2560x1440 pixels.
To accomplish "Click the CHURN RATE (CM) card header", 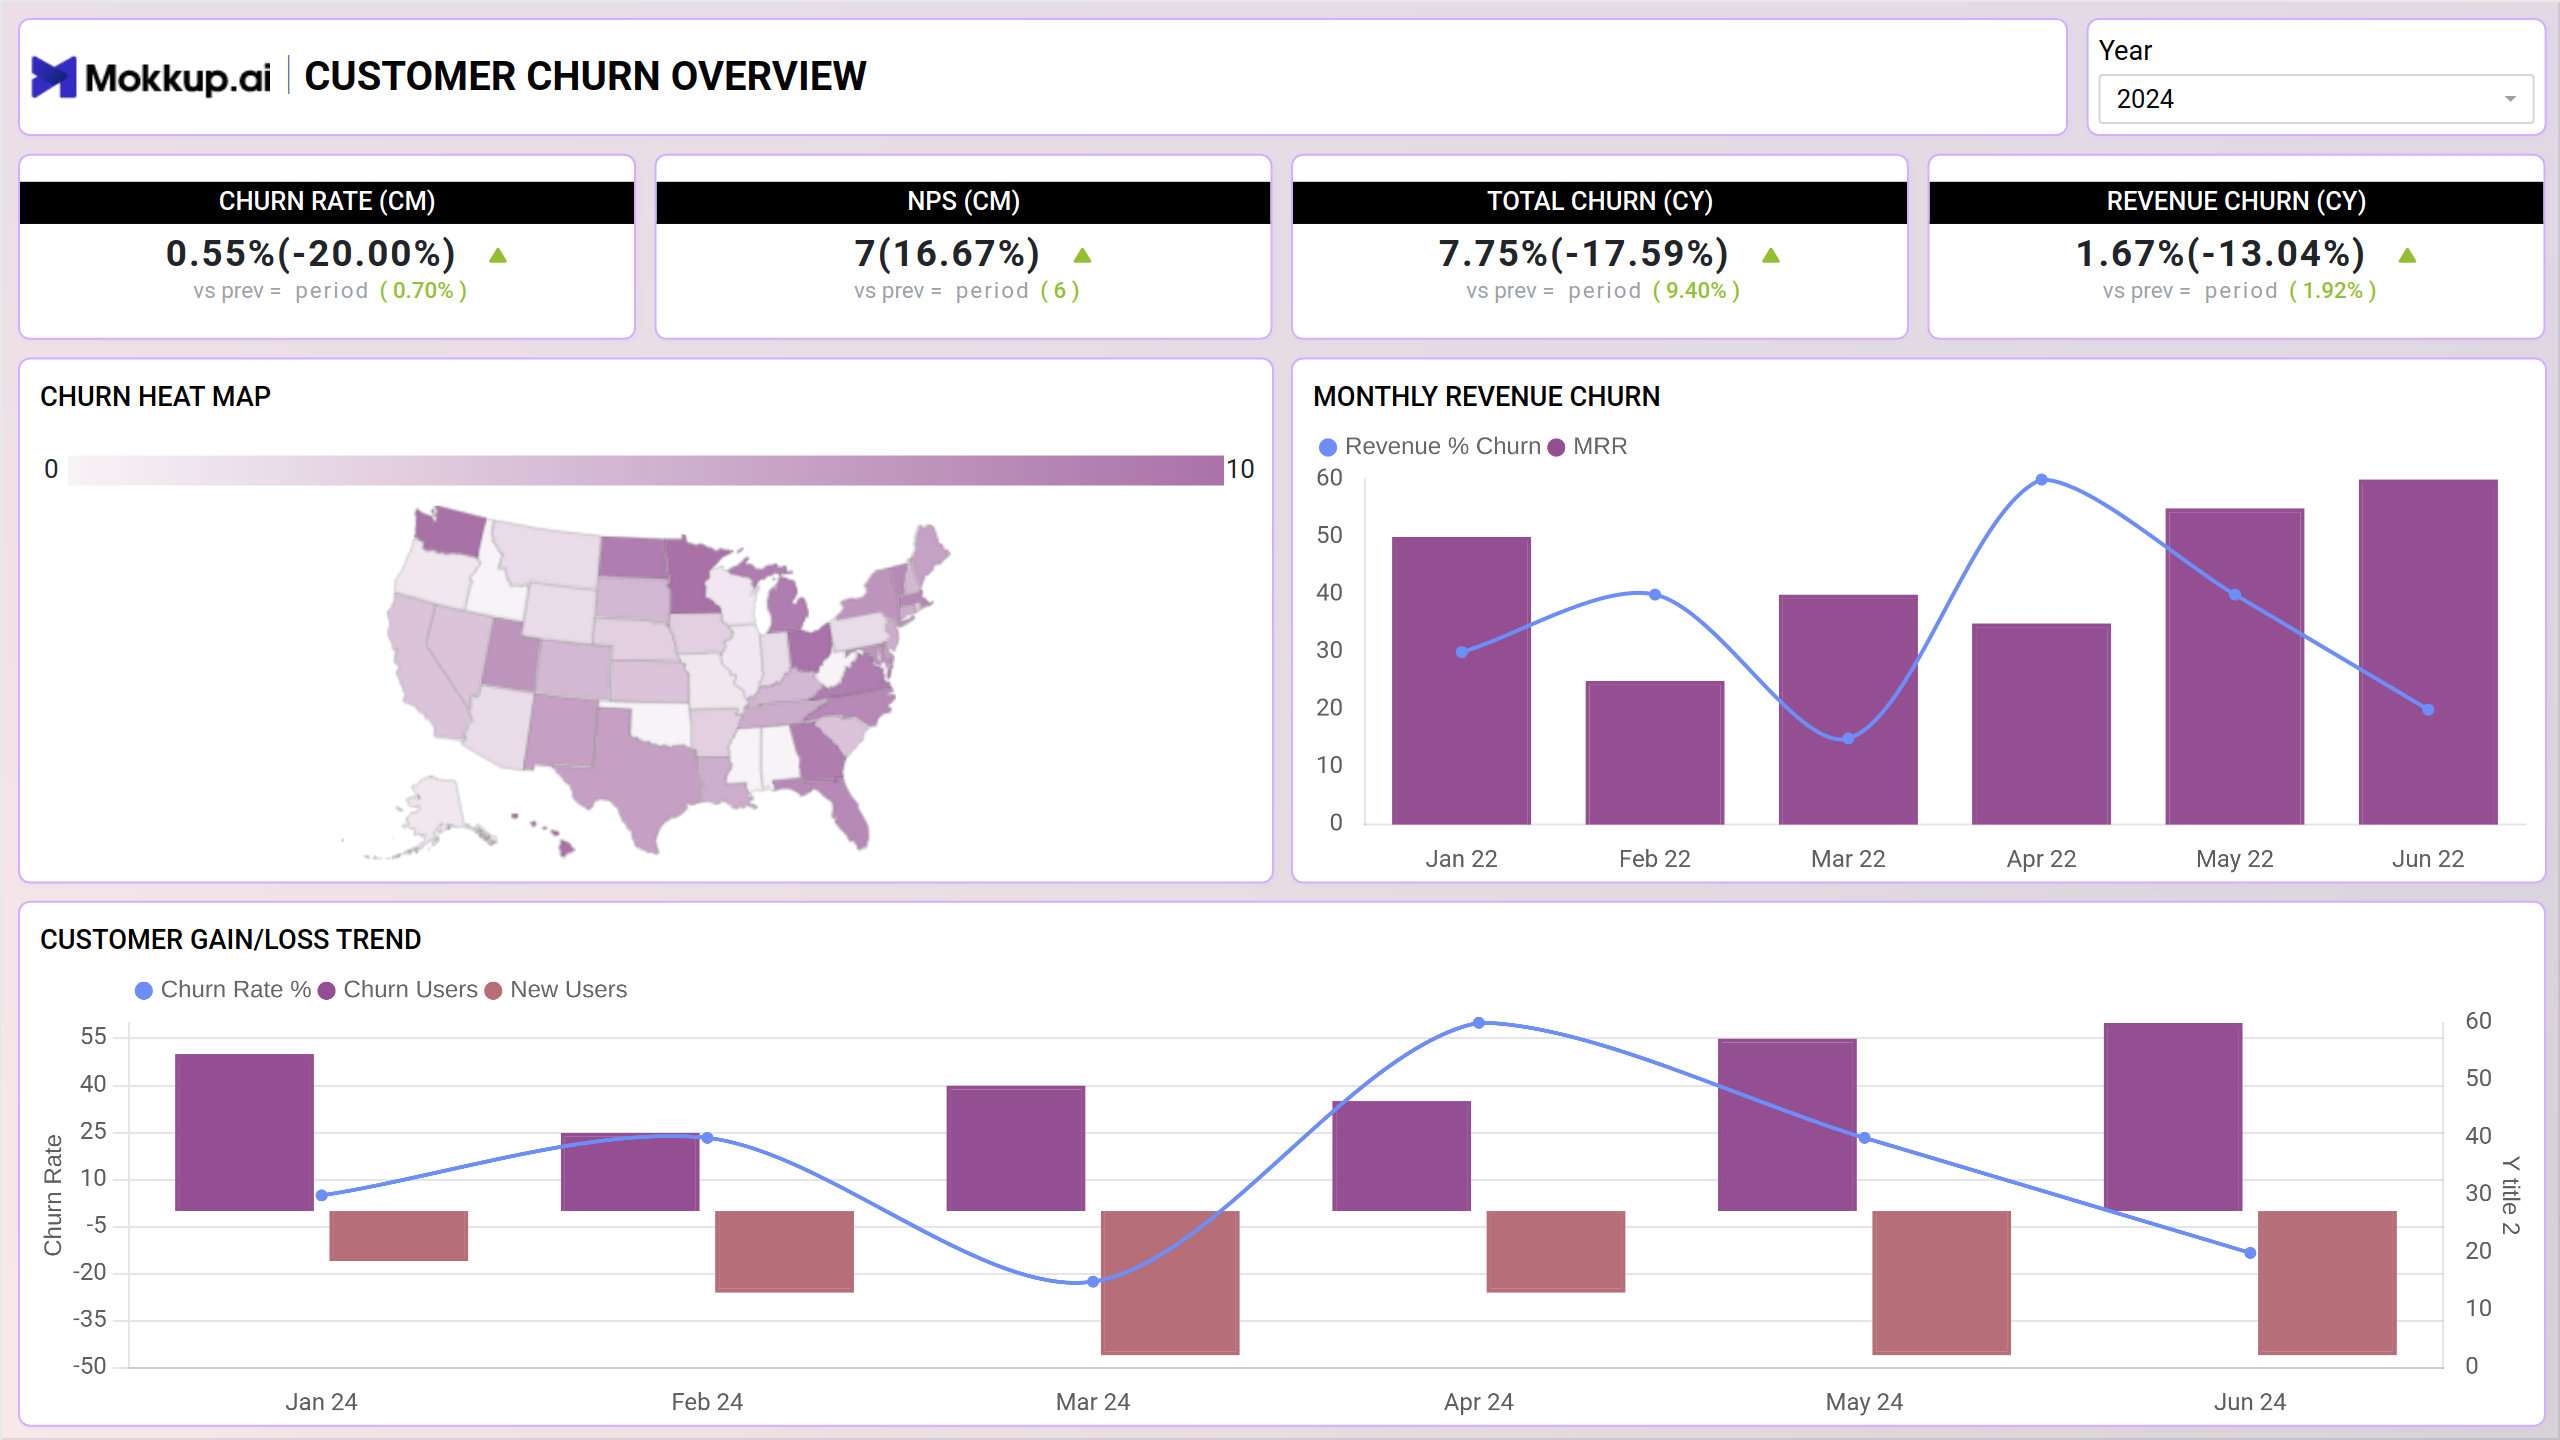I will (x=327, y=202).
